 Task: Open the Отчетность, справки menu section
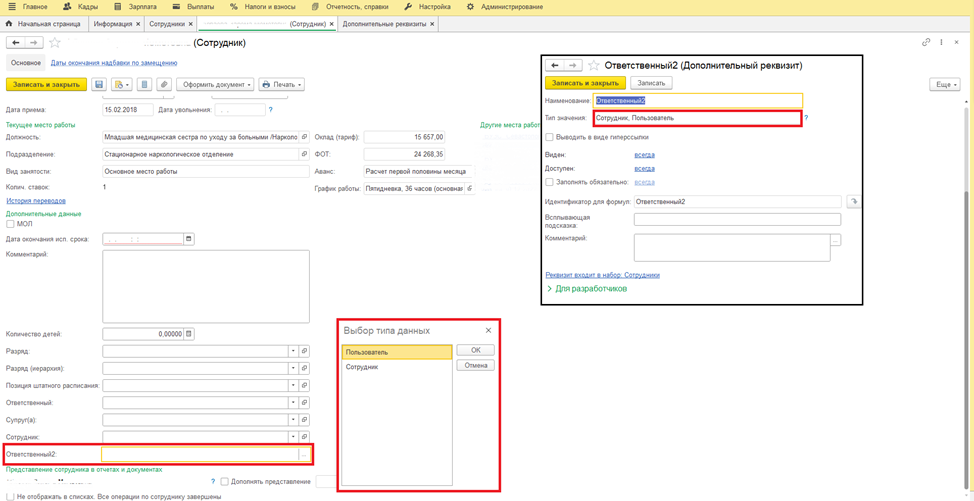[x=350, y=7]
